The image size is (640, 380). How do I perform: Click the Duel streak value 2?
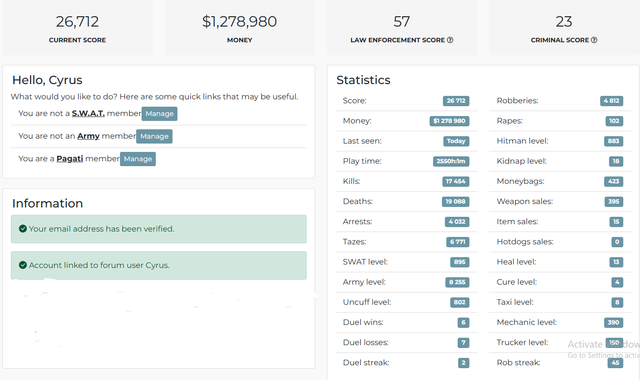(x=463, y=363)
